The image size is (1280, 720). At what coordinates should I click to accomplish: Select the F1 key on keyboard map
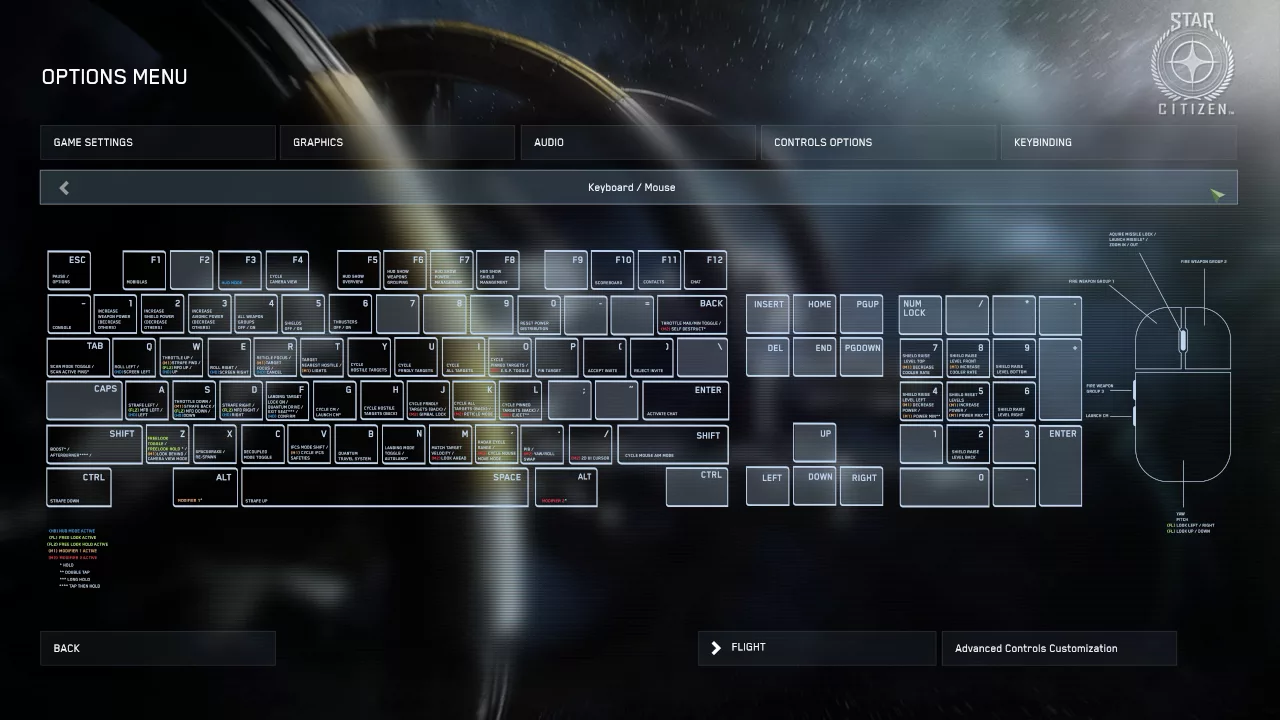144,270
